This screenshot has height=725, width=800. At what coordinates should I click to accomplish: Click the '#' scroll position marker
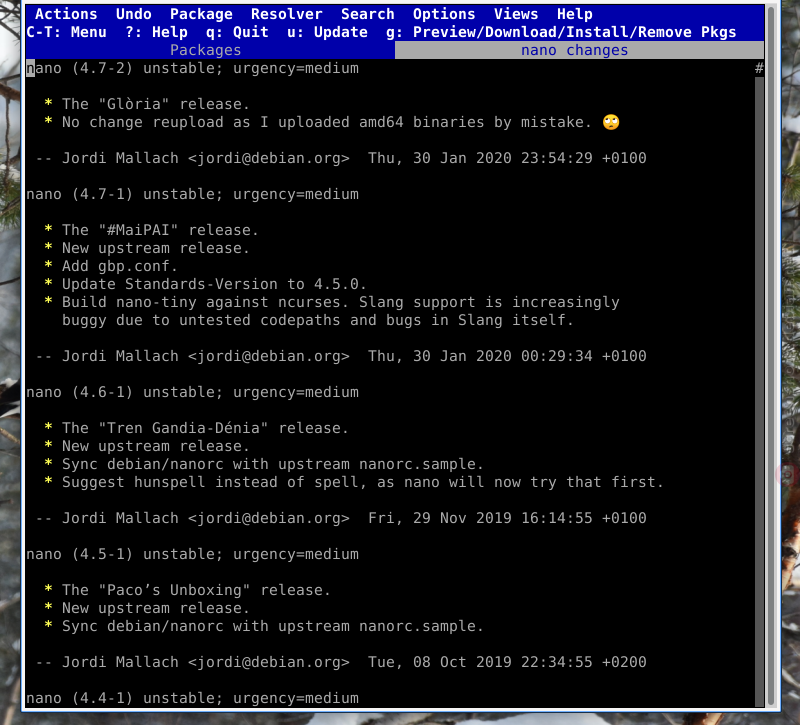pos(759,68)
